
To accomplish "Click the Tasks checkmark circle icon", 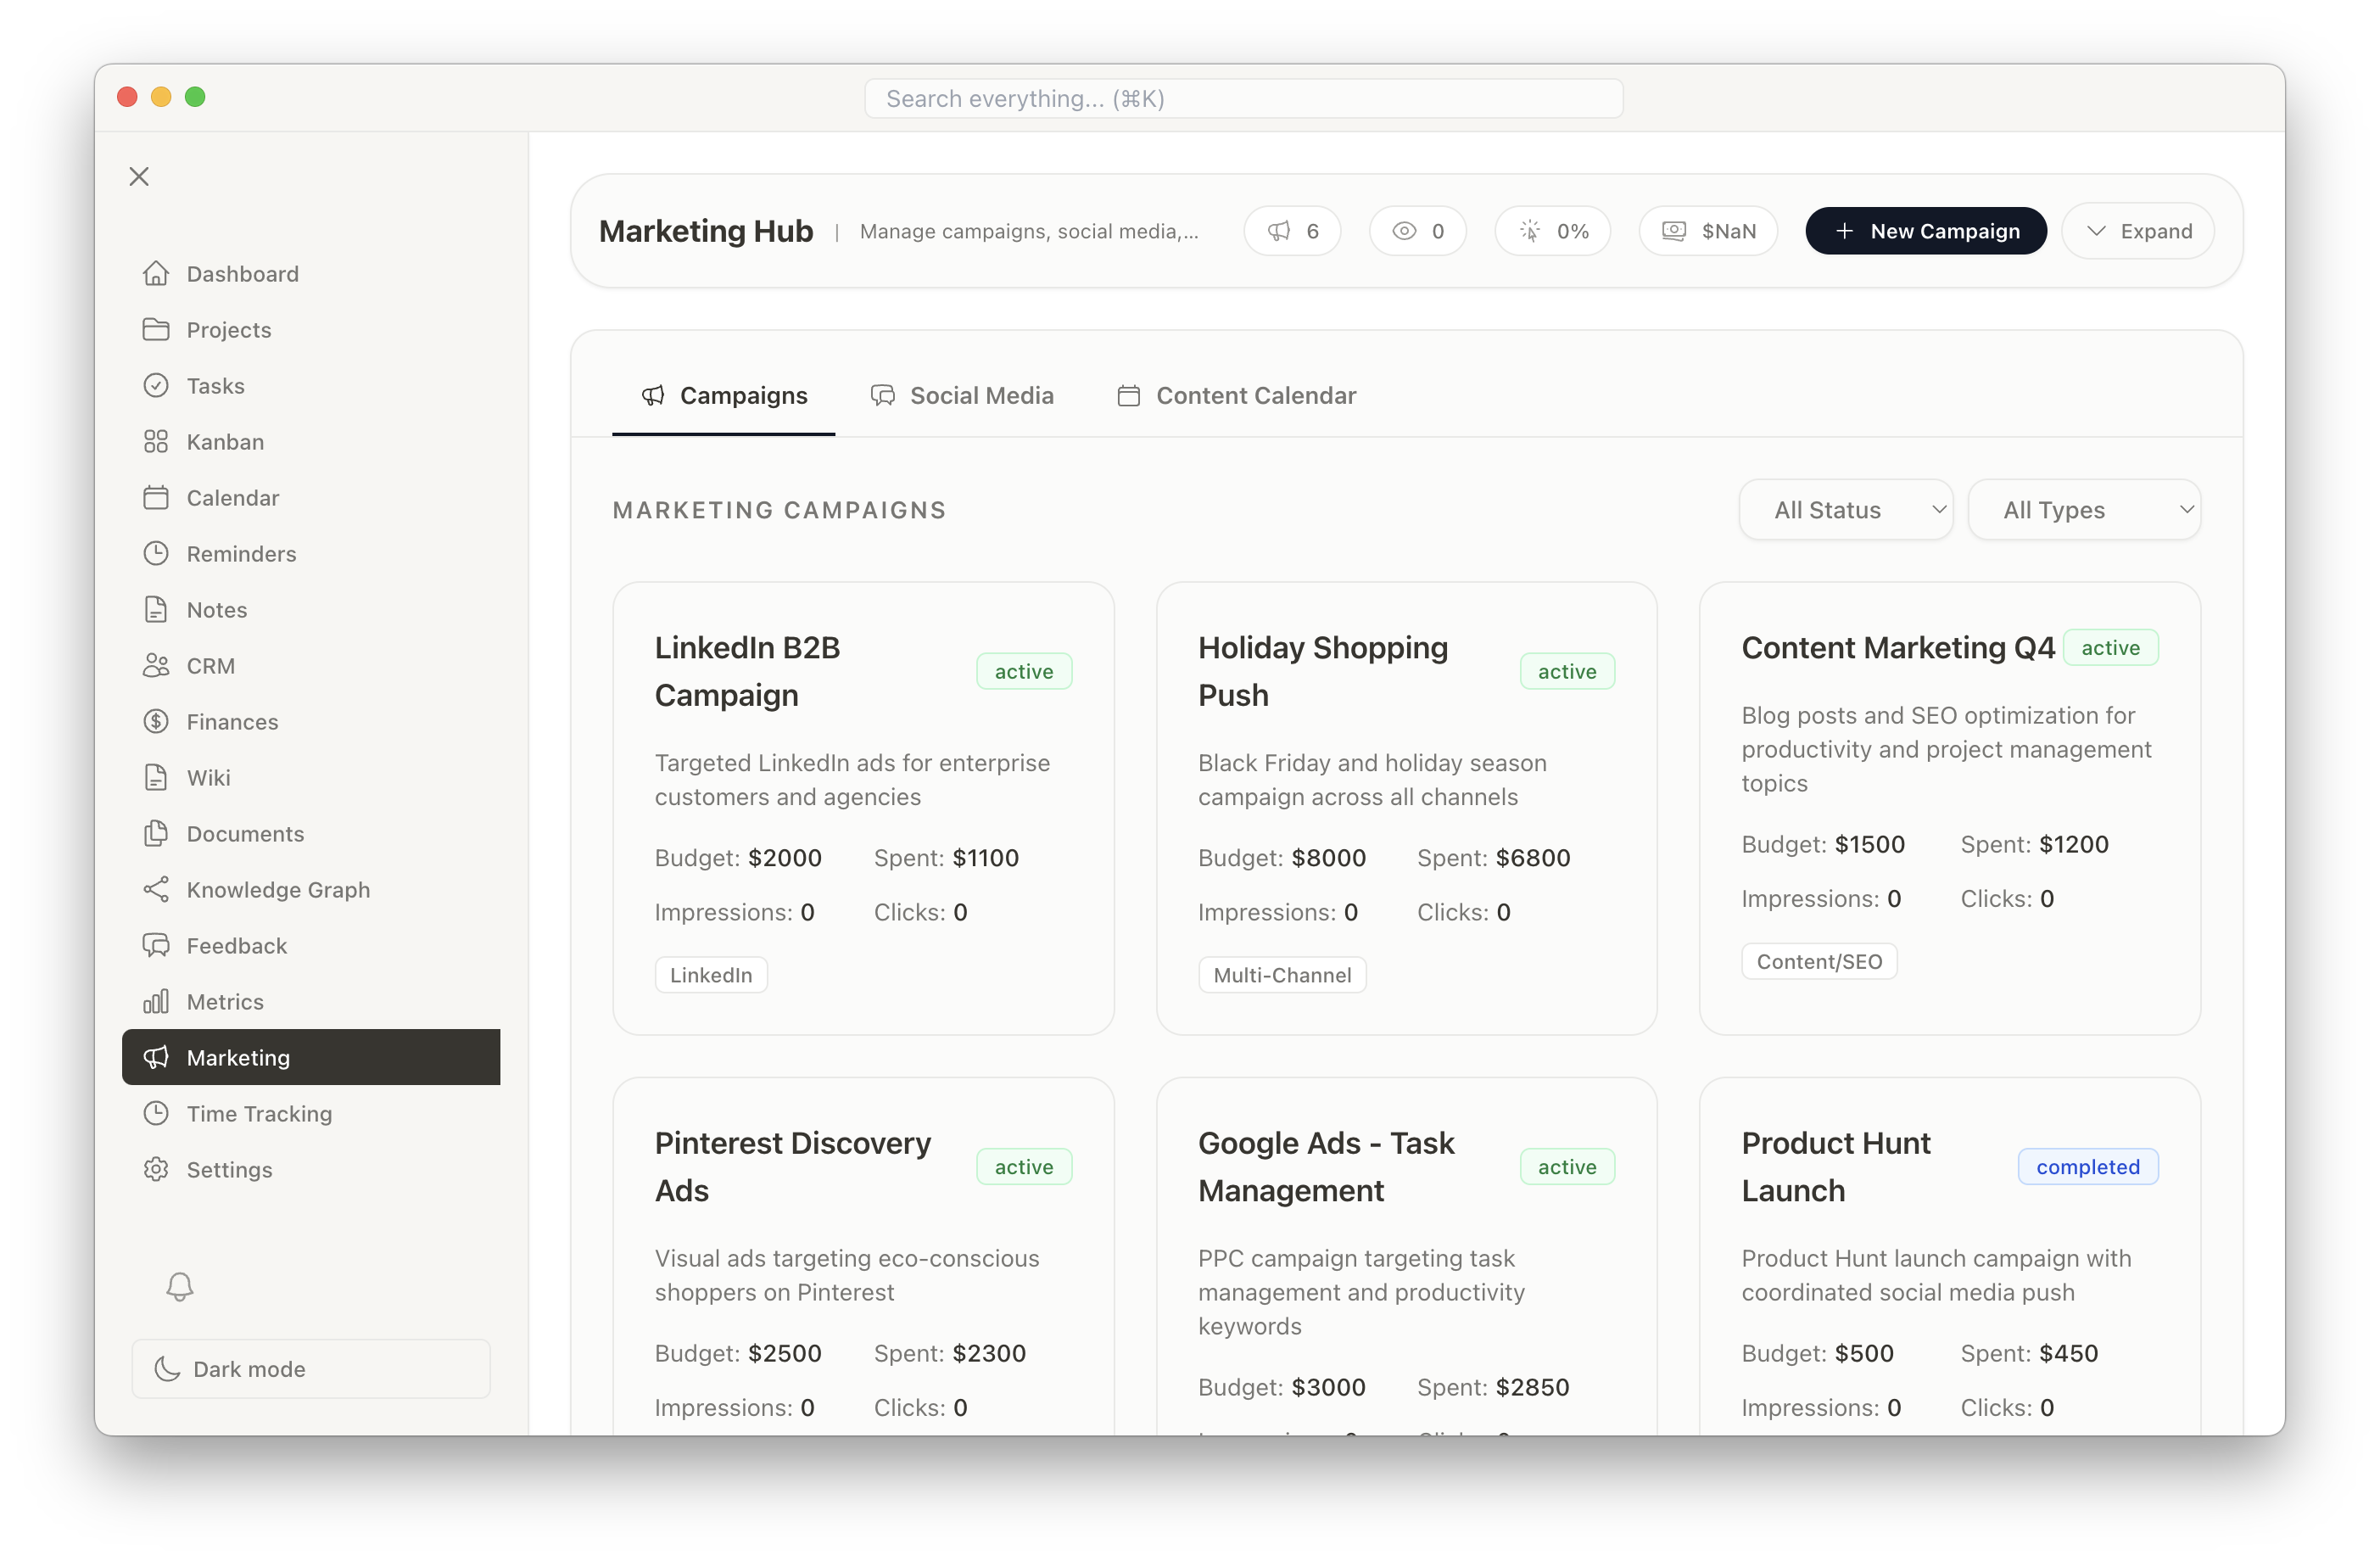I will [x=156, y=385].
